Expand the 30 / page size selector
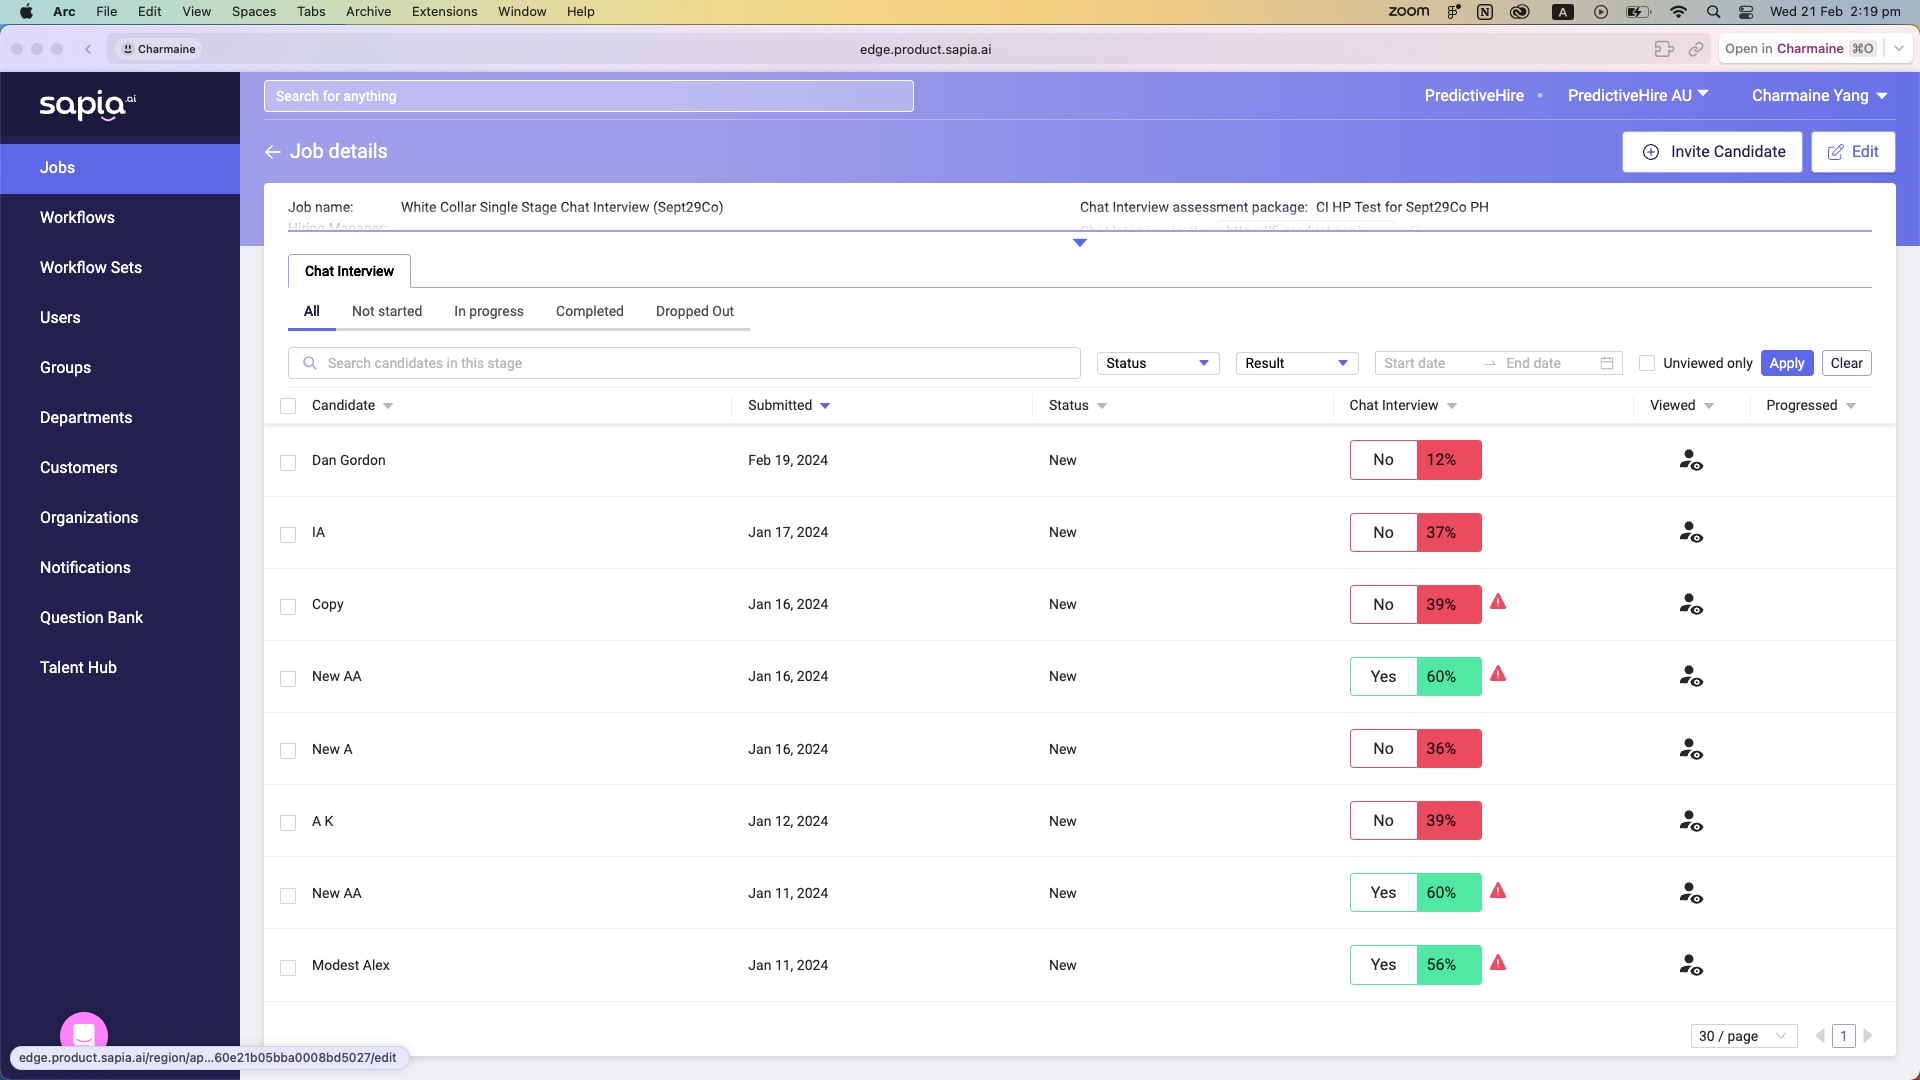Screen dimensions: 1920x1080 [1743, 1036]
